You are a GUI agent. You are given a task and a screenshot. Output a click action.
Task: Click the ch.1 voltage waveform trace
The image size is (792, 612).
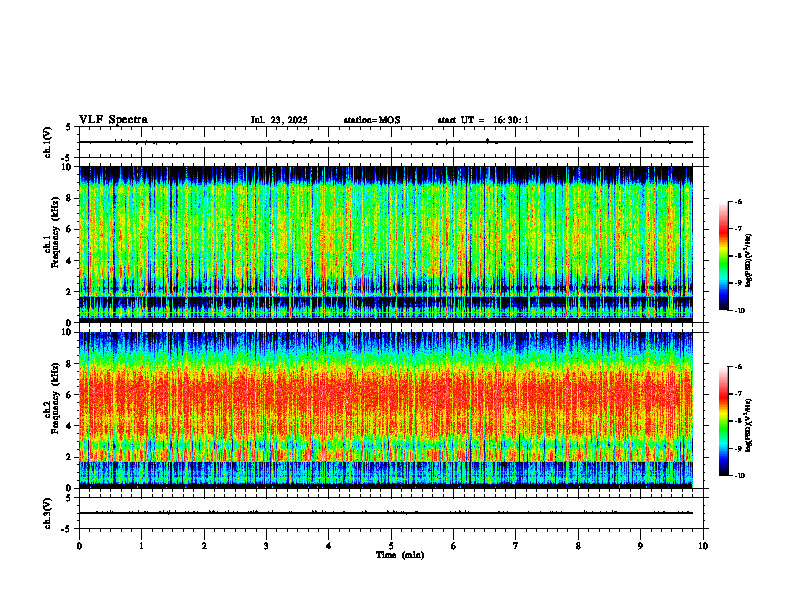point(386,142)
